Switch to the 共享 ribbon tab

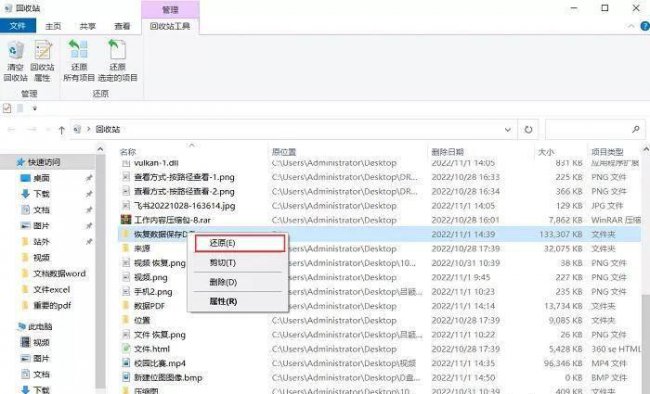(87, 27)
